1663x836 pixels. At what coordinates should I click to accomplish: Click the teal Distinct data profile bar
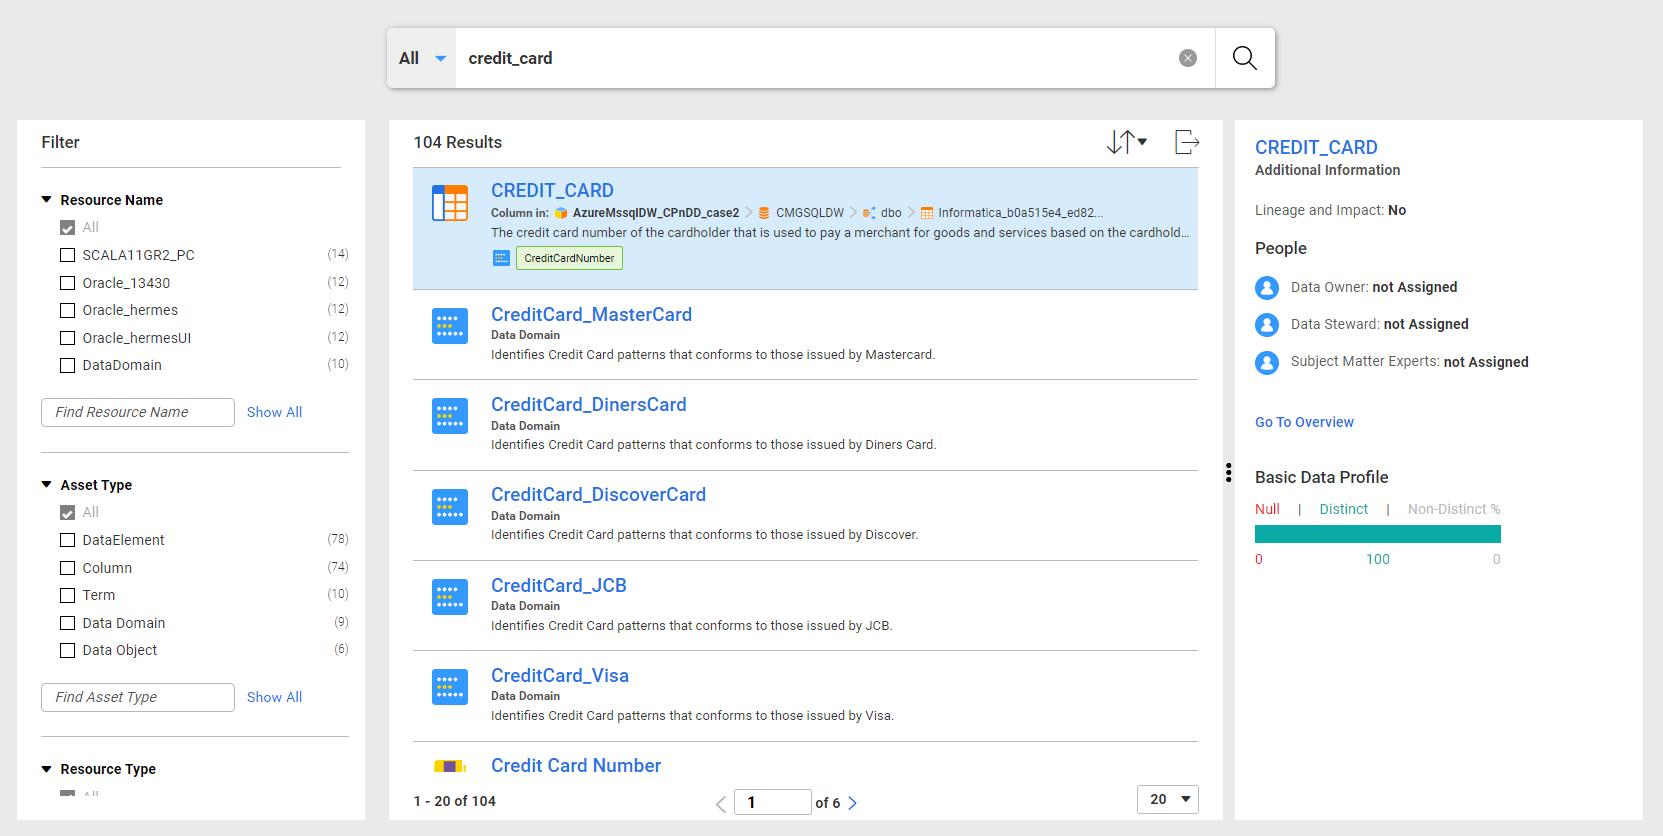click(1378, 534)
